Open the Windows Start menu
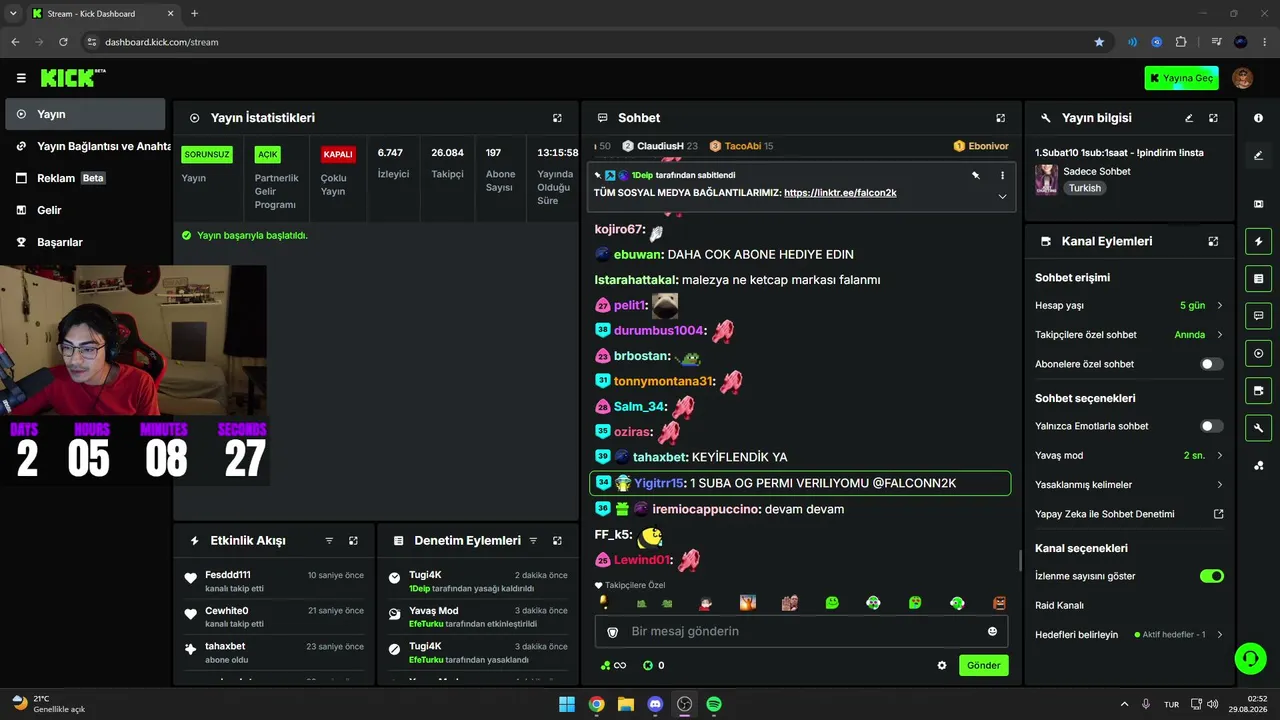Screen dimensions: 1280x720 pyautogui.click(x=567, y=704)
